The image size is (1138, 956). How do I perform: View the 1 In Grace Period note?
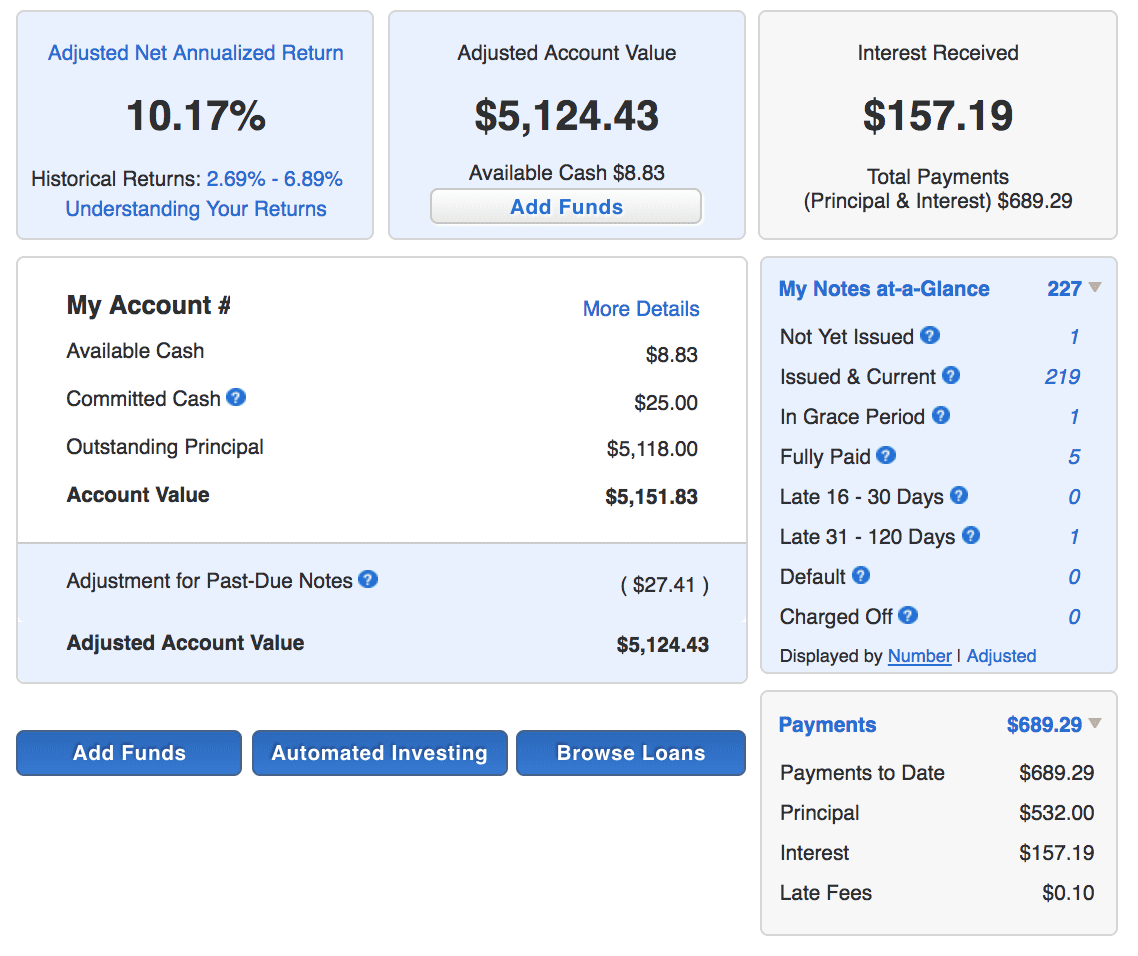click(1074, 417)
